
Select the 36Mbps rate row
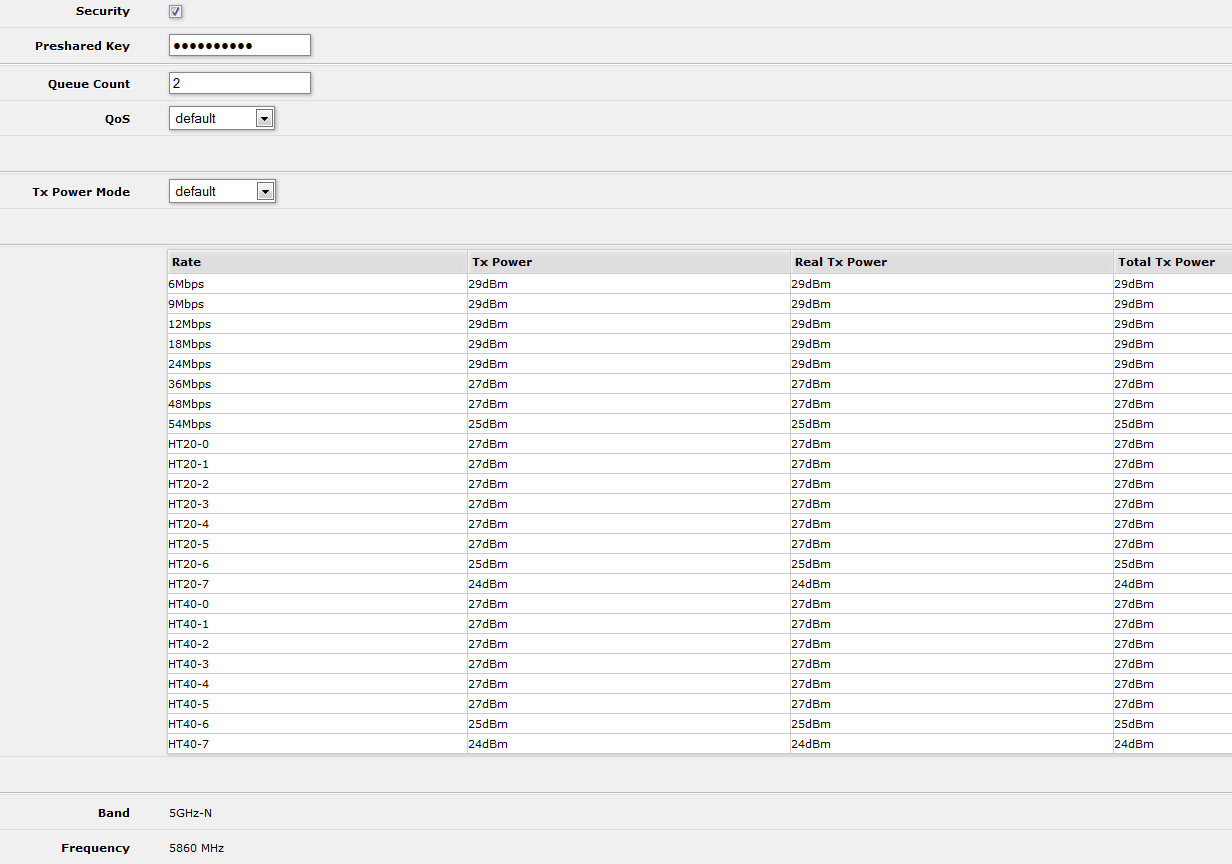[x=700, y=384]
